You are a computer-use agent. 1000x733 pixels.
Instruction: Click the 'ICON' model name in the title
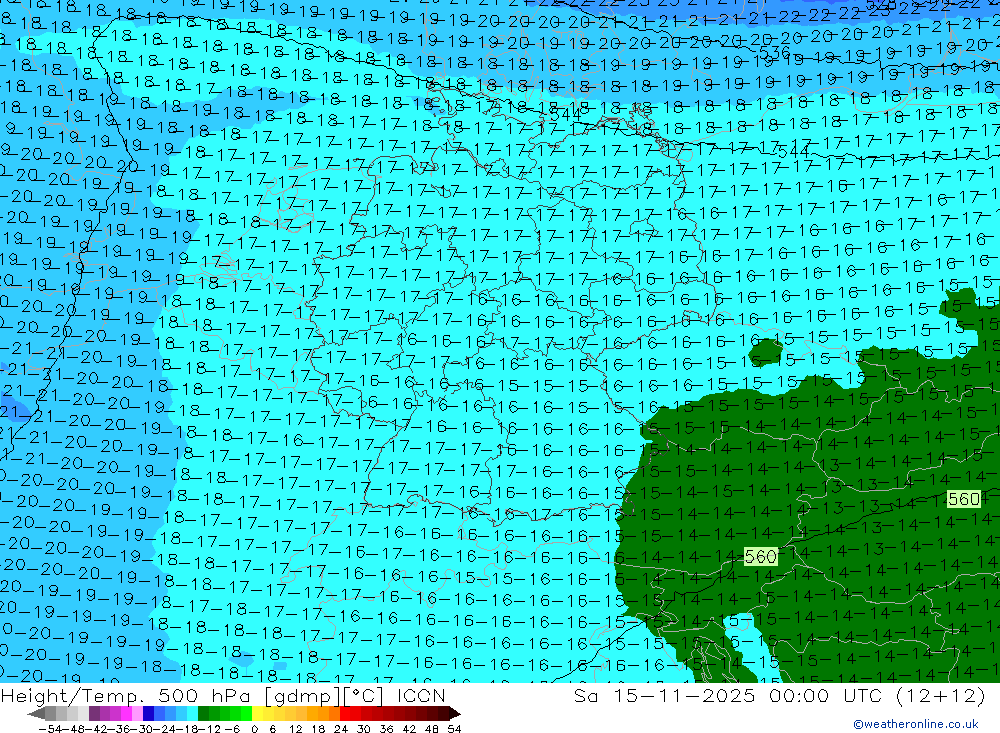coord(421,695)
